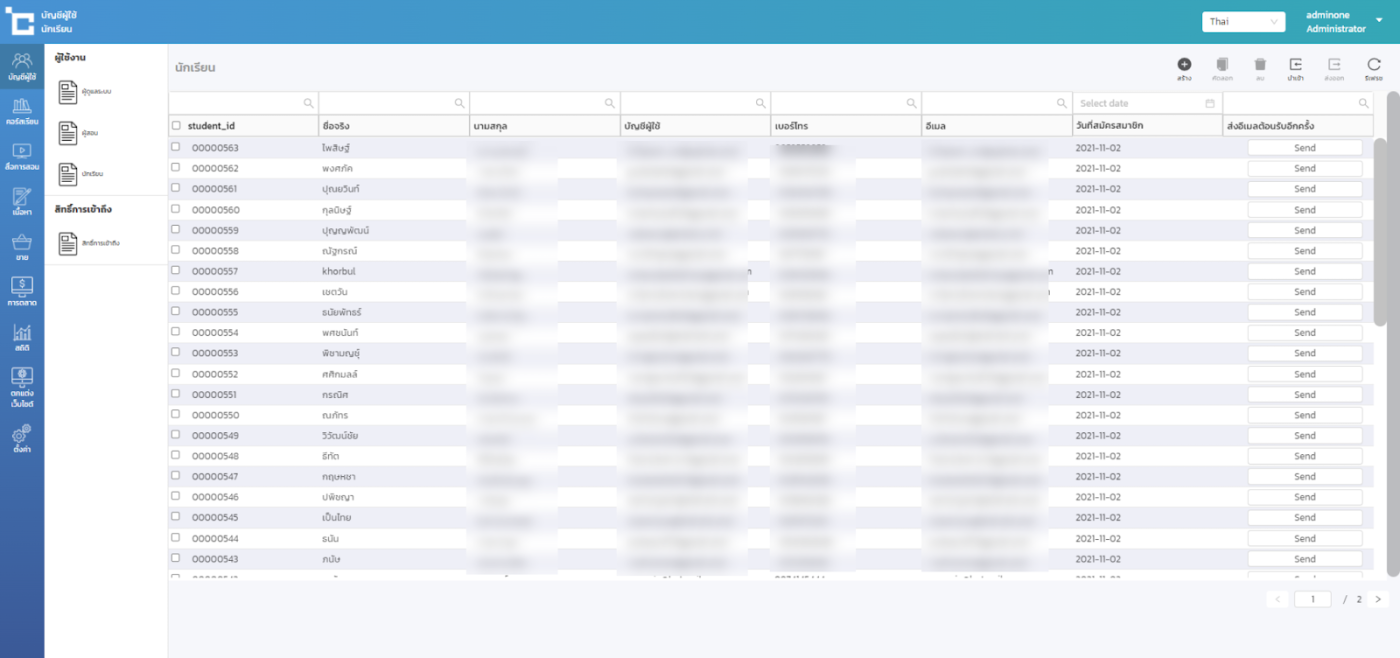Open the Statistics (สถิติ) chart icon
Screen dimensions: 1400x658
(x=22, y=337)
